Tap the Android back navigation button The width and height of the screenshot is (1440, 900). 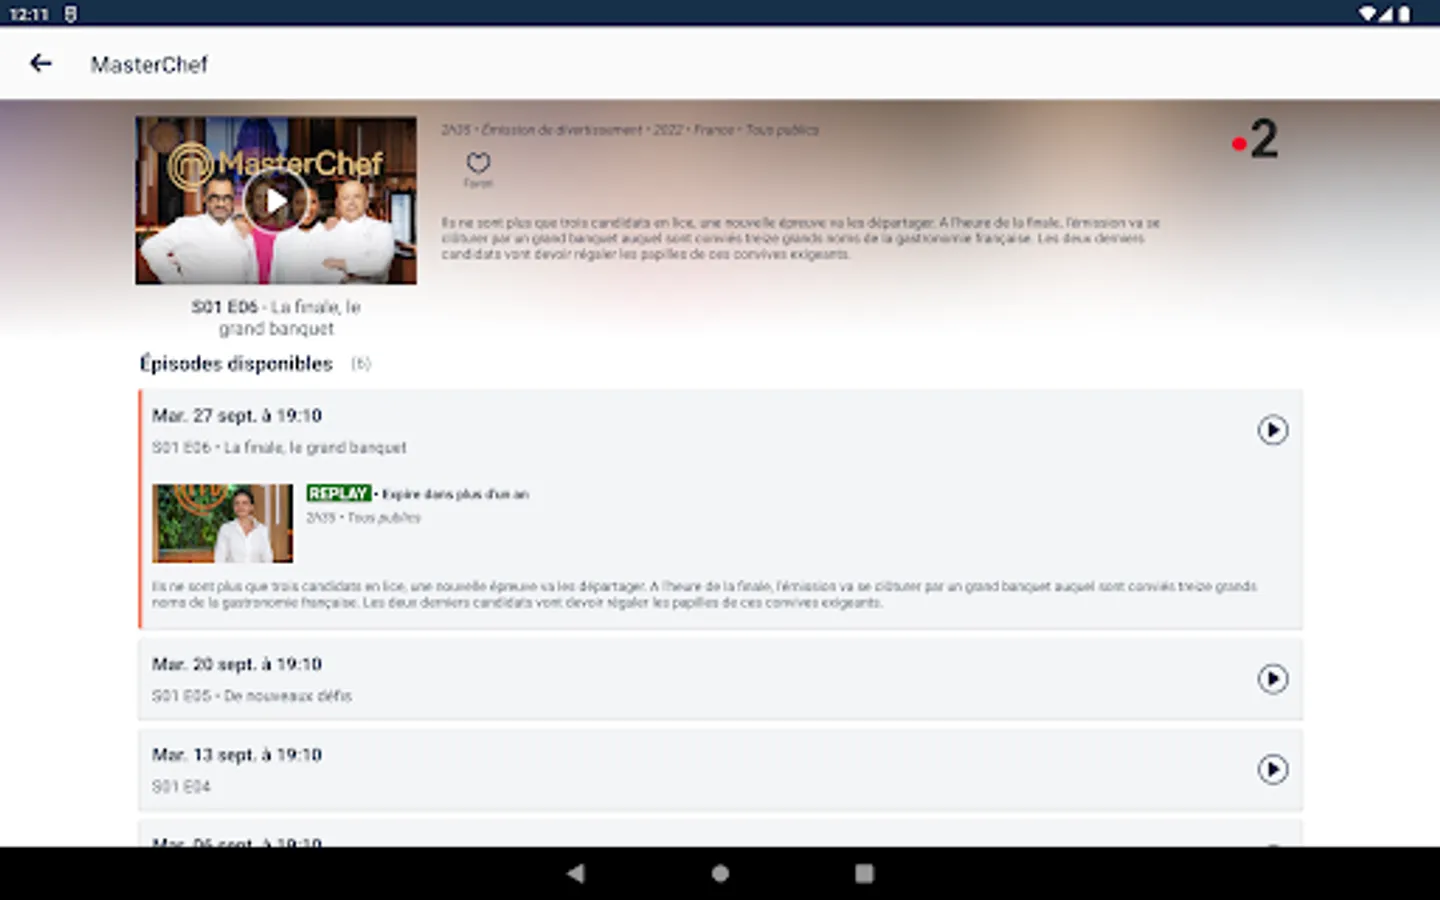[x=575, y=873]
